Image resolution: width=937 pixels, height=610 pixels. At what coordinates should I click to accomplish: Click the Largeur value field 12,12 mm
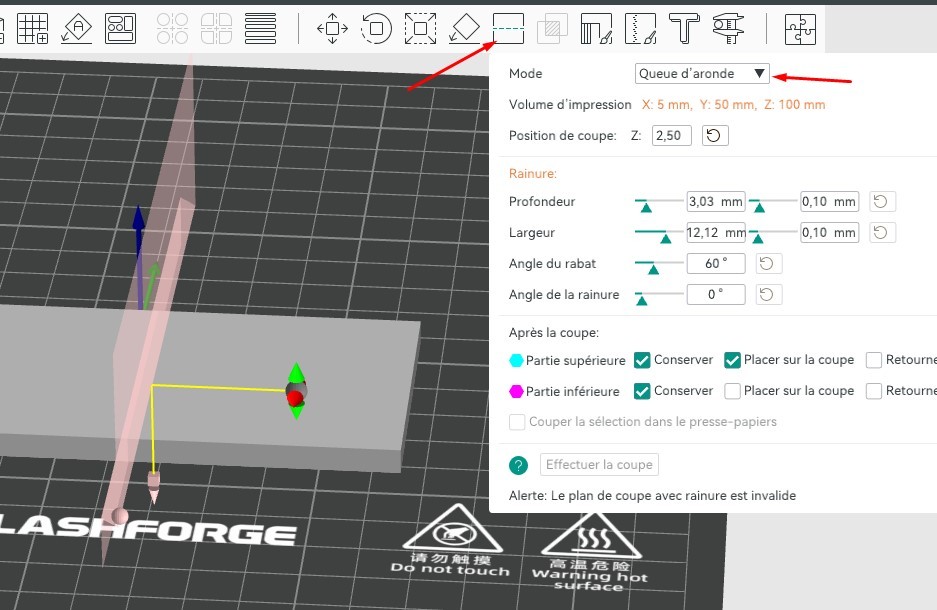pyautogui.click(x=716, y=233)
